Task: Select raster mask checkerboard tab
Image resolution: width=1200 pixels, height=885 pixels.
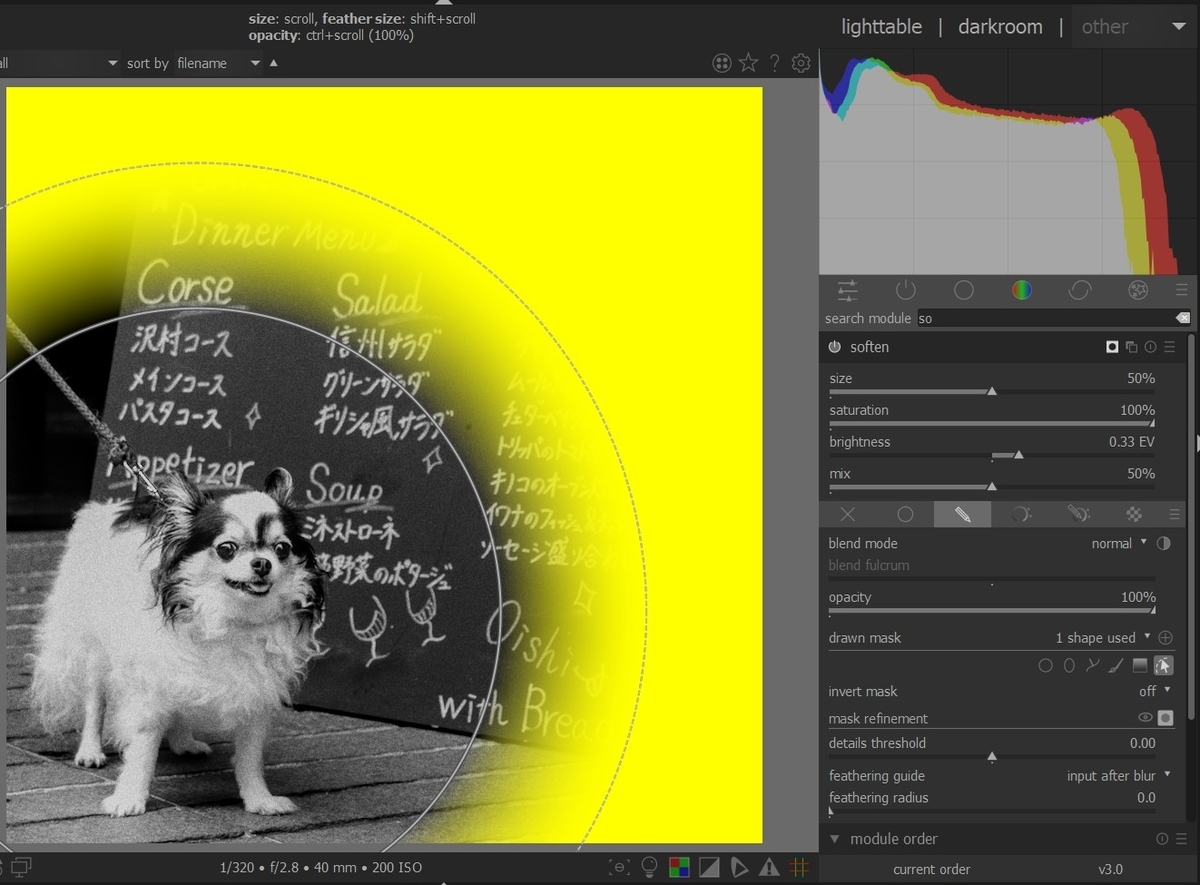Action: tap(1134, 514)
